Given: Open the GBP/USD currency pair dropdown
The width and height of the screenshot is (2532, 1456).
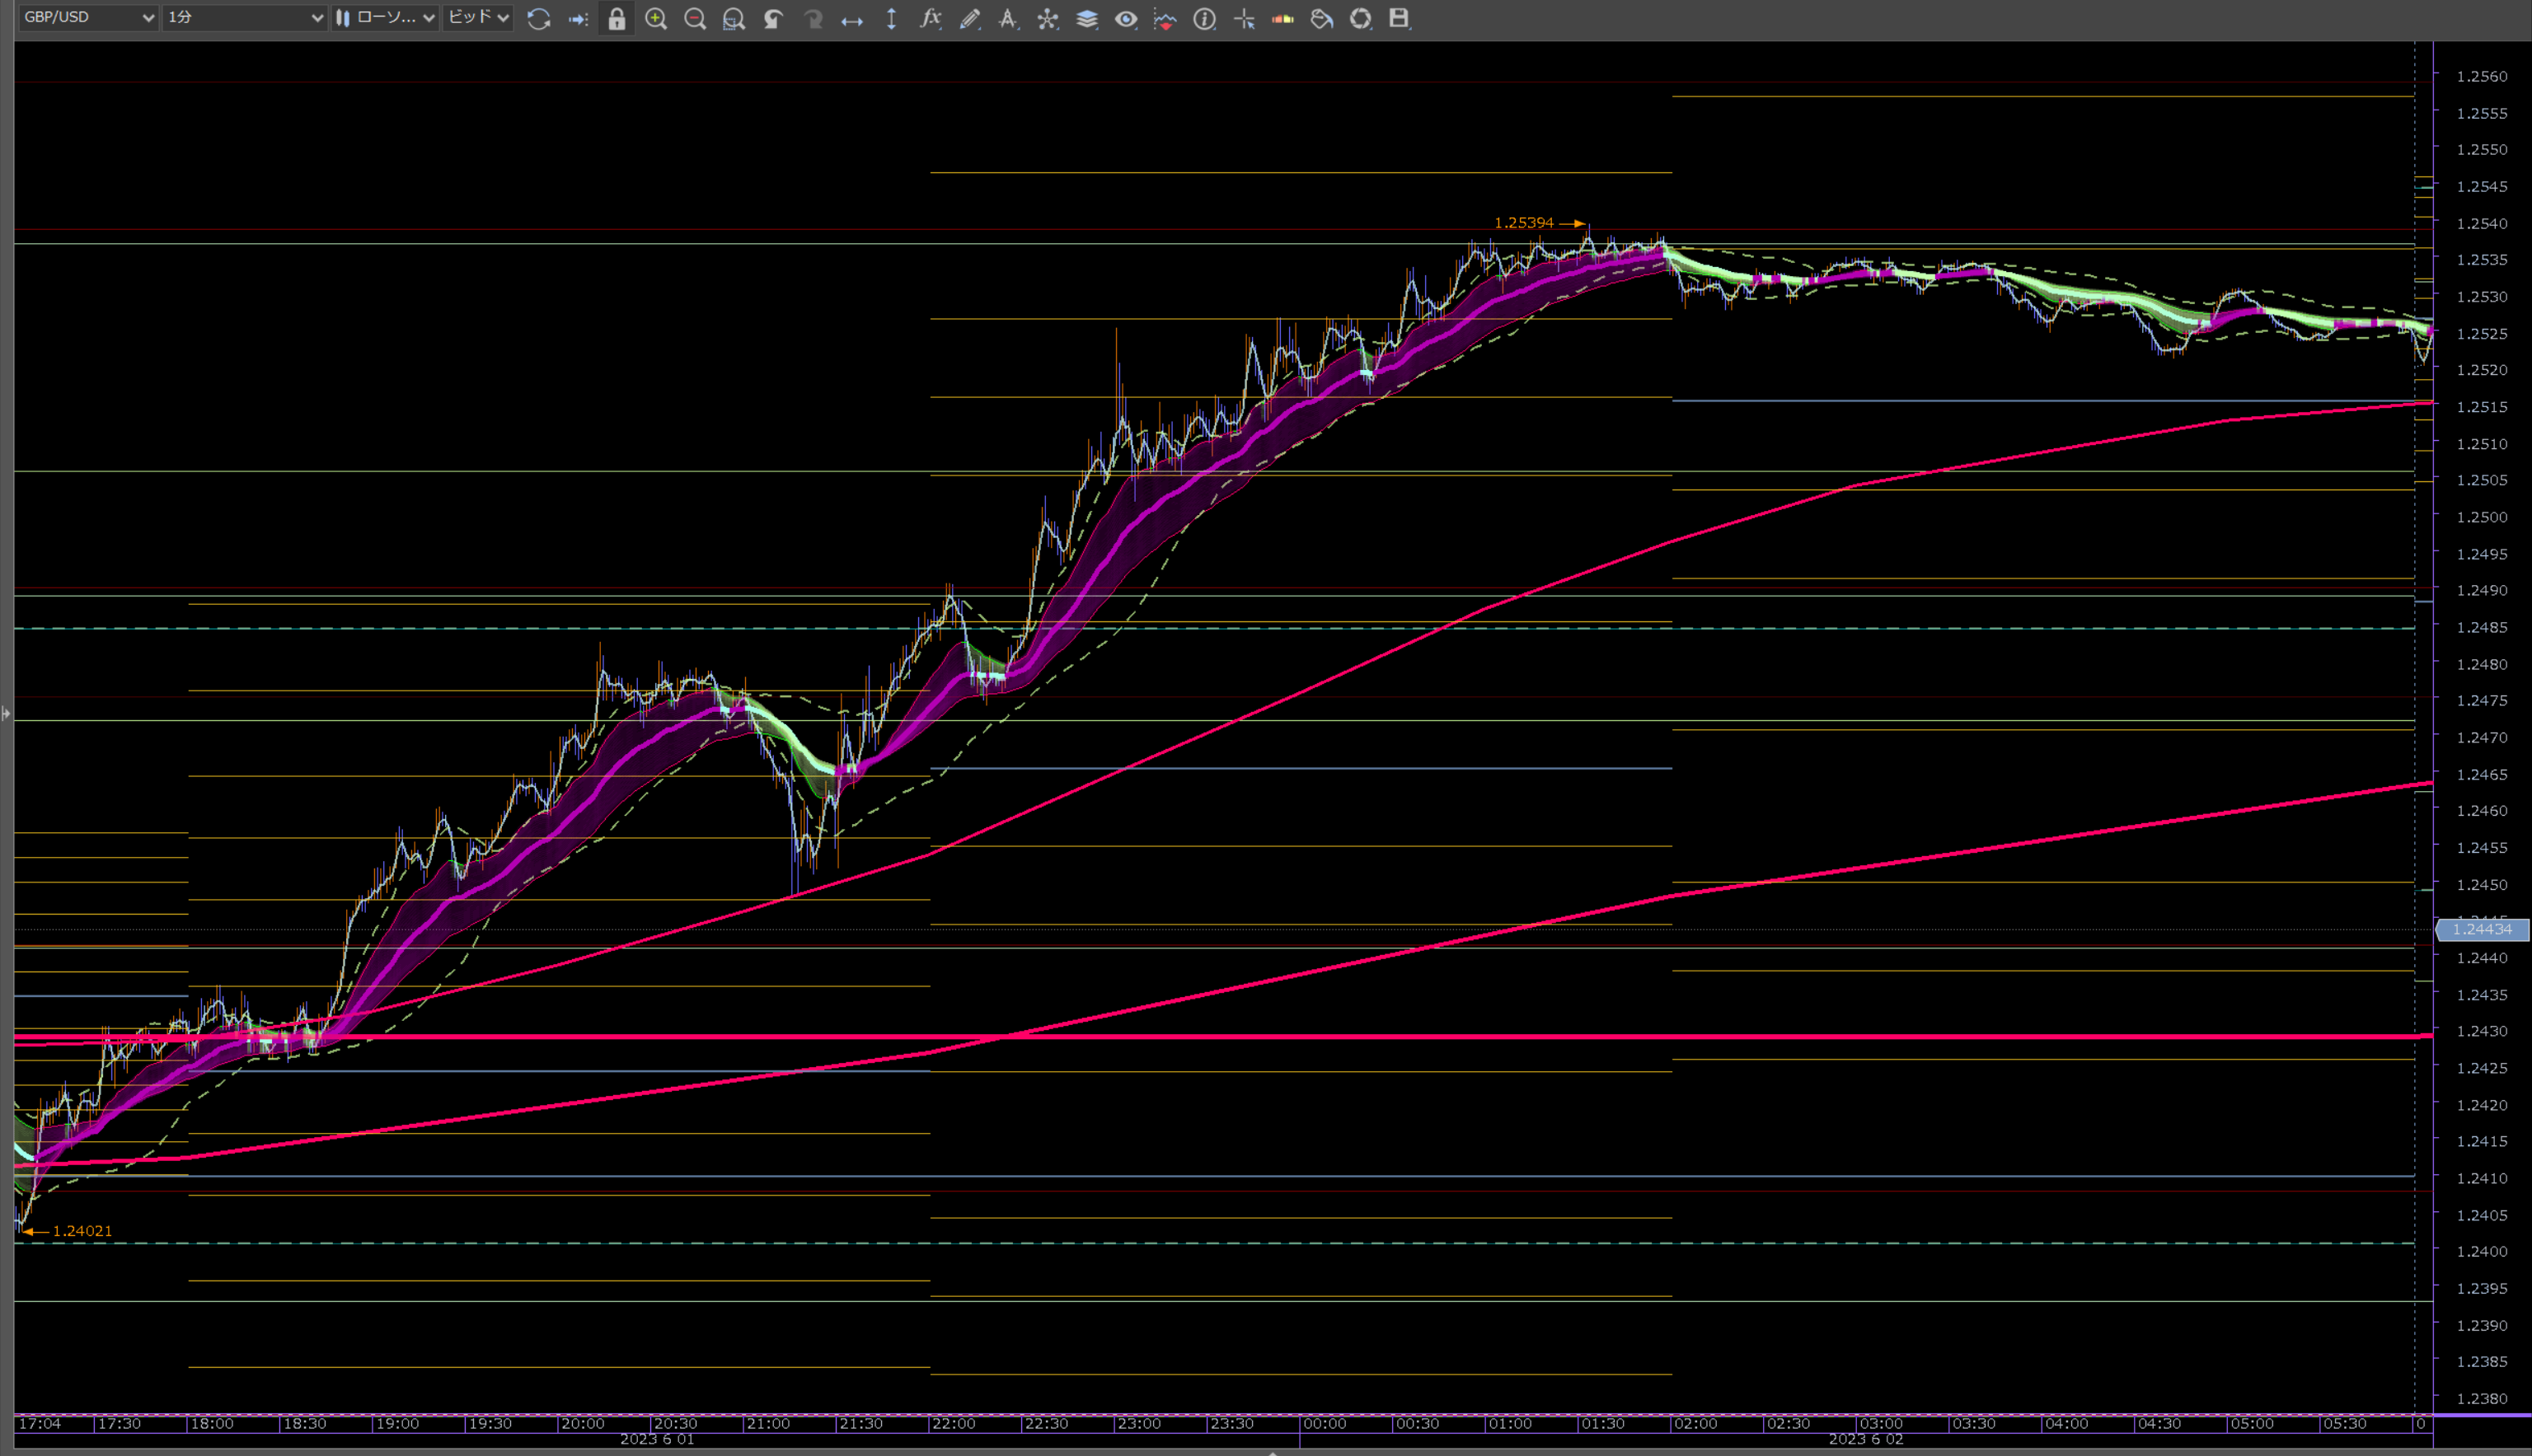Looking at the screenshot, I should (x=88, y=17).
